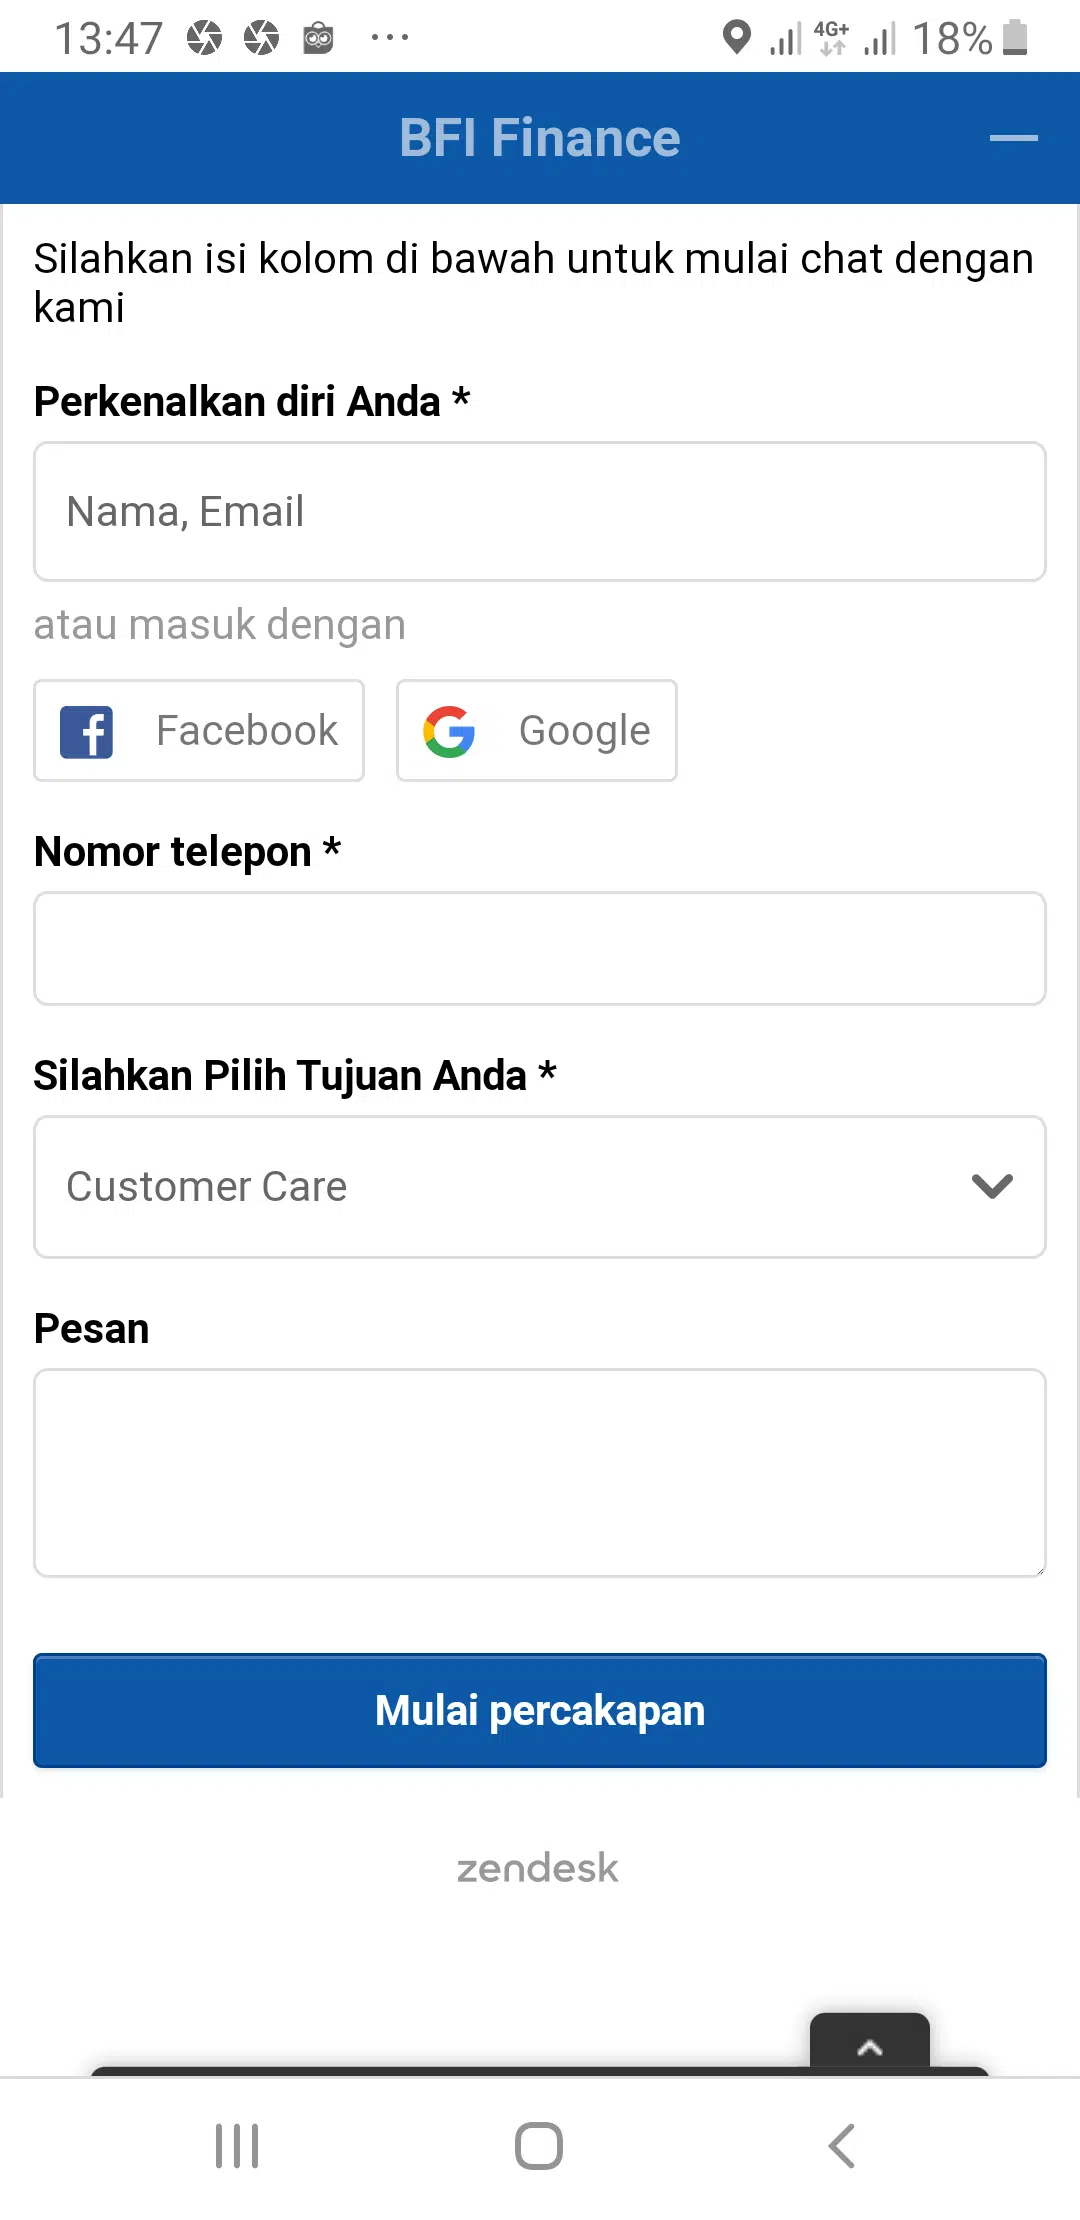Viewport: 1080px width, 2220px height.
Task: Click the Nama, Email input field
Action: pyautogui.click(x=540, y=511)
